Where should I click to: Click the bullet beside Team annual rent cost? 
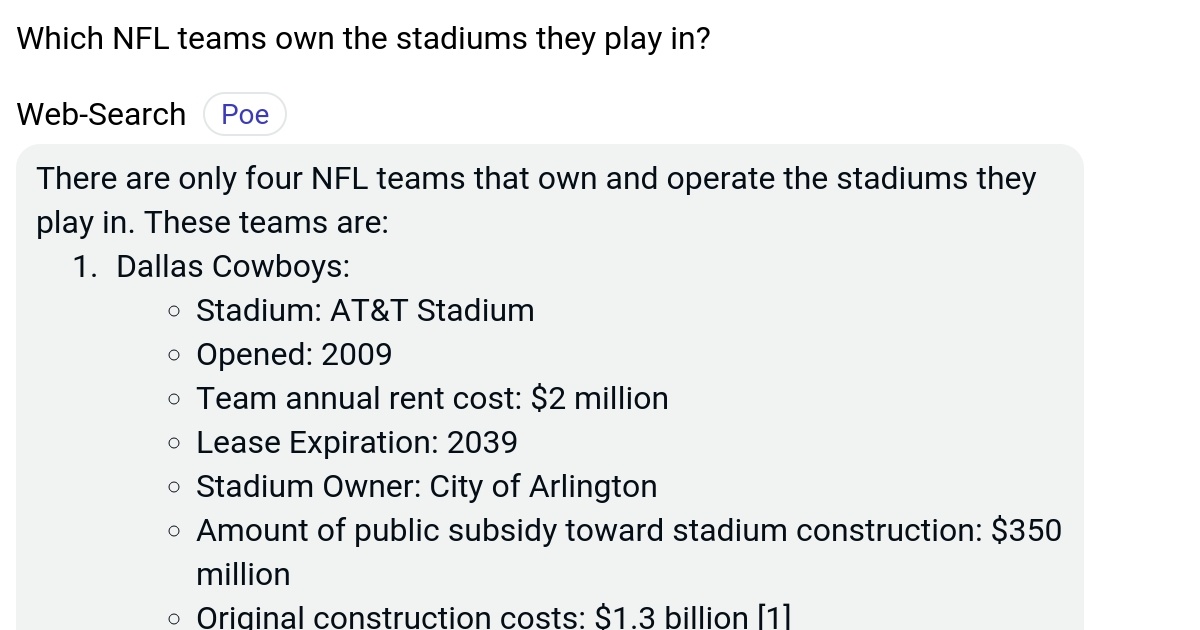(x=174, y=399)
